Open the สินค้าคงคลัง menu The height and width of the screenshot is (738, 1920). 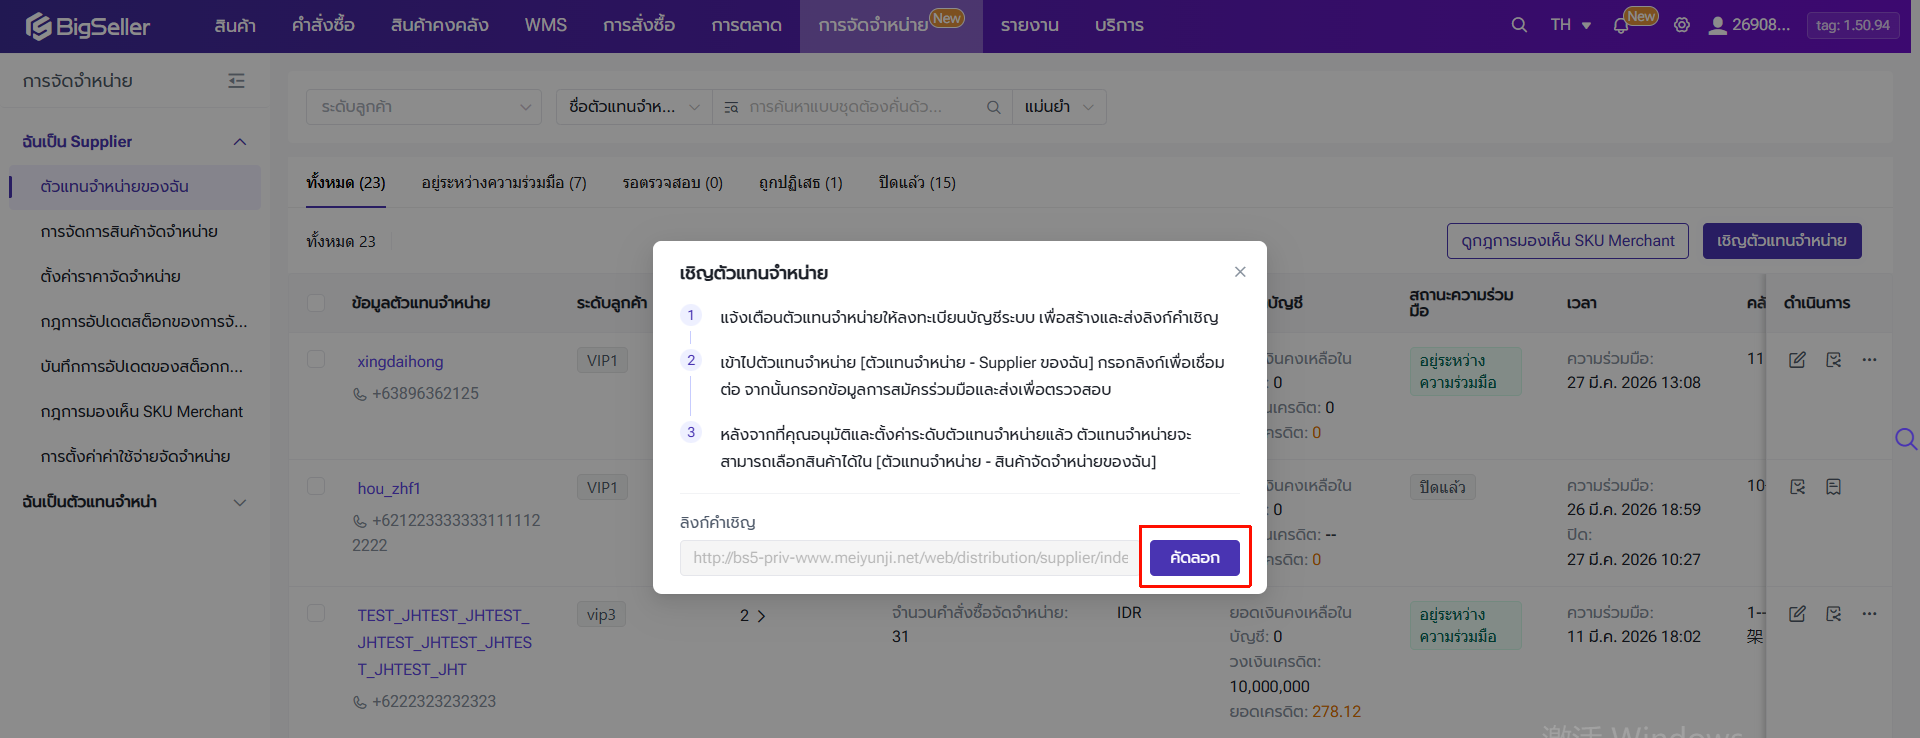pyautogui.click(x=440, y=25)
